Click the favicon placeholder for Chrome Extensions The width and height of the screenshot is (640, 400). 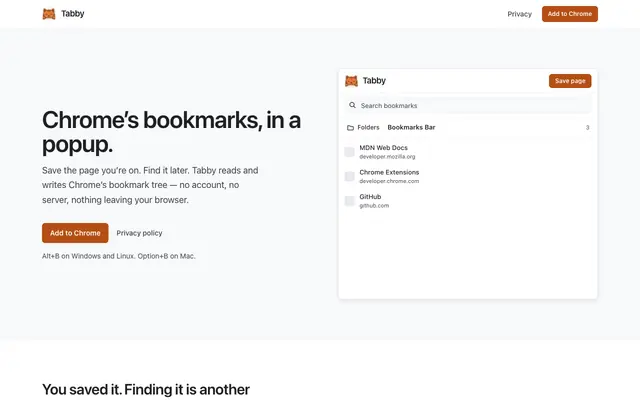tap(349, 176)
